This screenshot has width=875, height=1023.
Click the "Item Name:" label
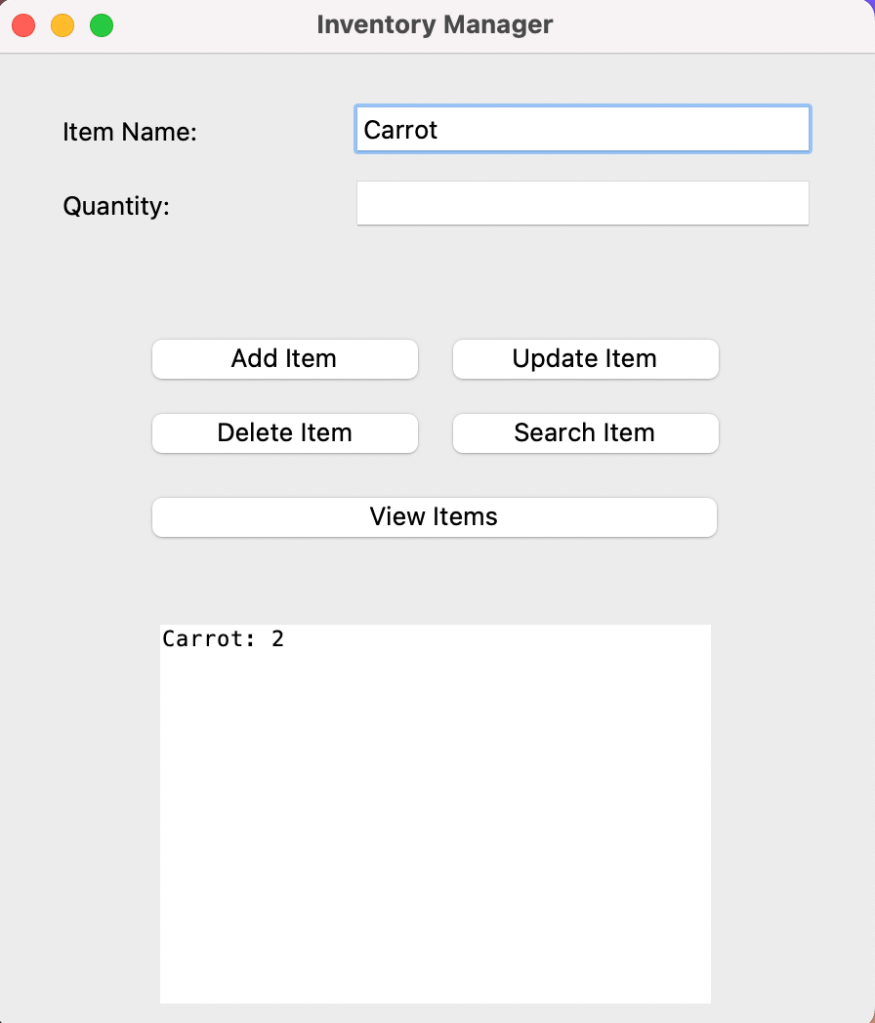point(130,132)
